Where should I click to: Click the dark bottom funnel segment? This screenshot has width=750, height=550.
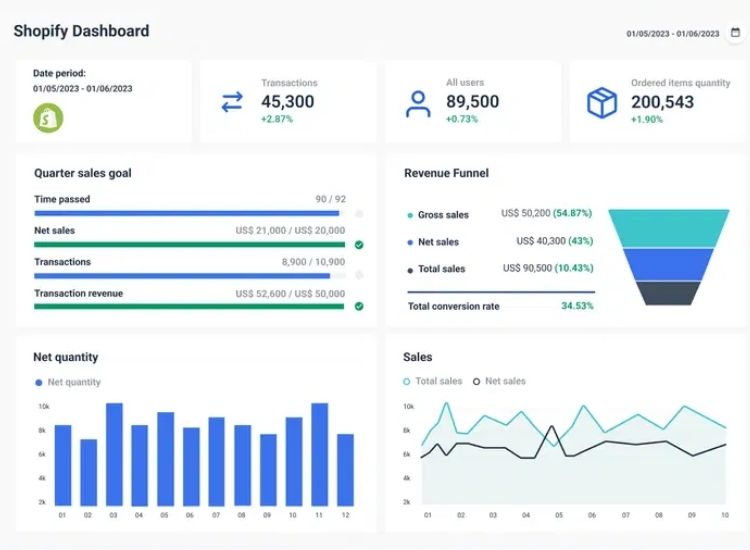click(x=668, y=293)
